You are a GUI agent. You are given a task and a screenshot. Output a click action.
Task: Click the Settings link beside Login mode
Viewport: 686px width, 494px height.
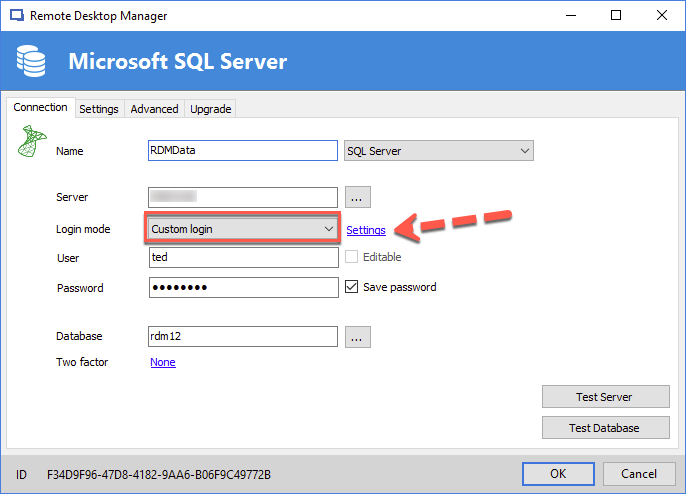click(366, 230)
